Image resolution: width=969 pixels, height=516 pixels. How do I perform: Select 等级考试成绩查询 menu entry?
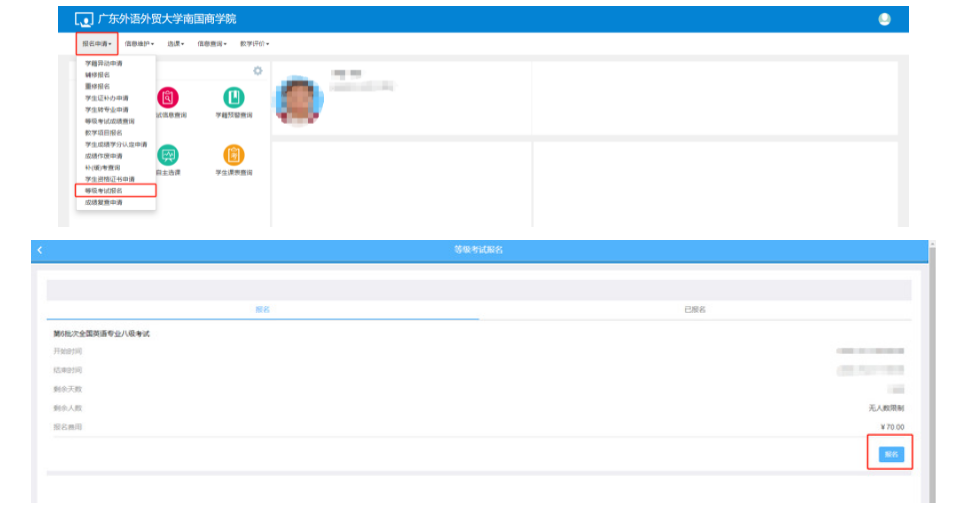110,122
